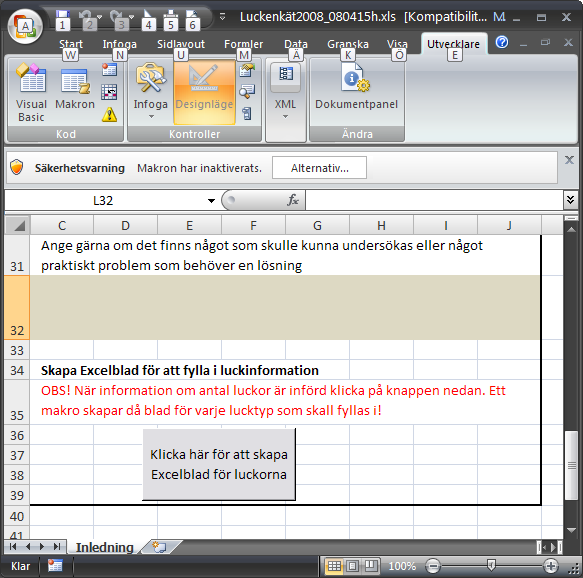Screen dimensions: 583x578
Task: Click the formula bar input field
Action: click(x=434, y=200)
